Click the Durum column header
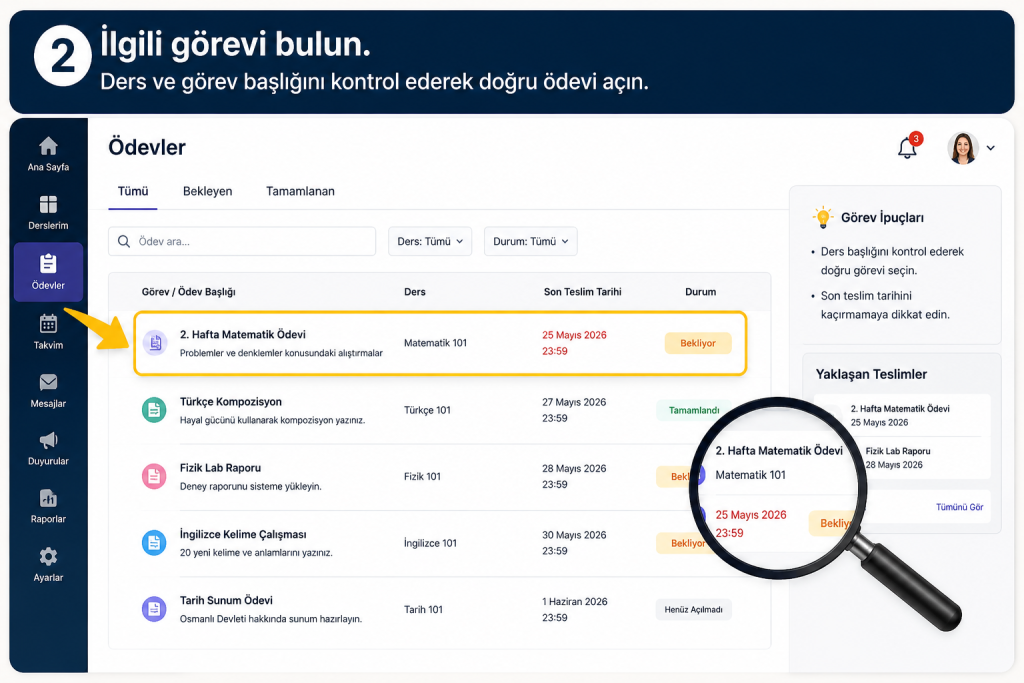The height and width of the screenshot is (683, 1024). click(x=701, y=292)
